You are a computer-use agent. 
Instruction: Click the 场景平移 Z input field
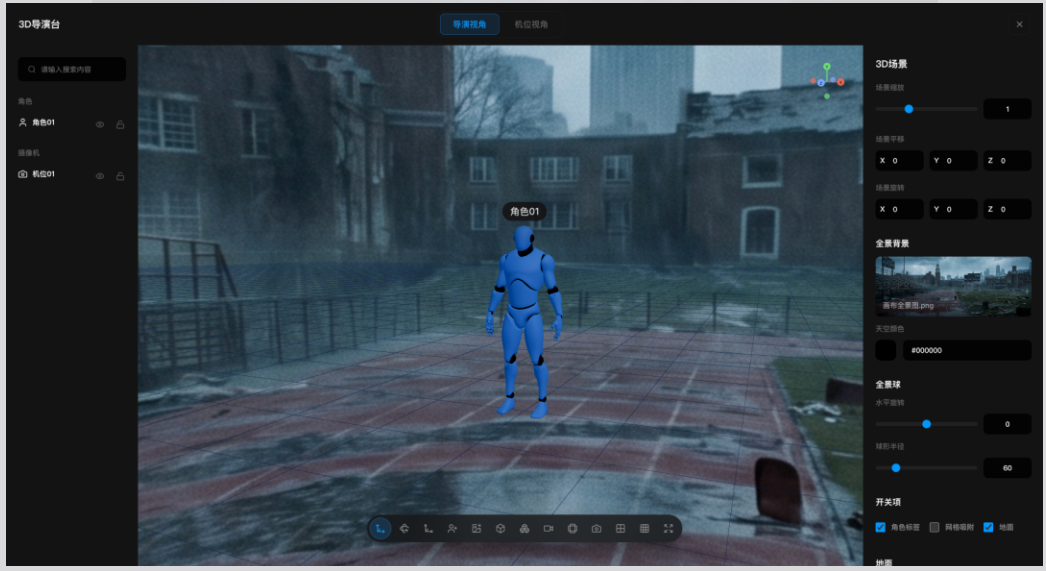(1007, 161)
